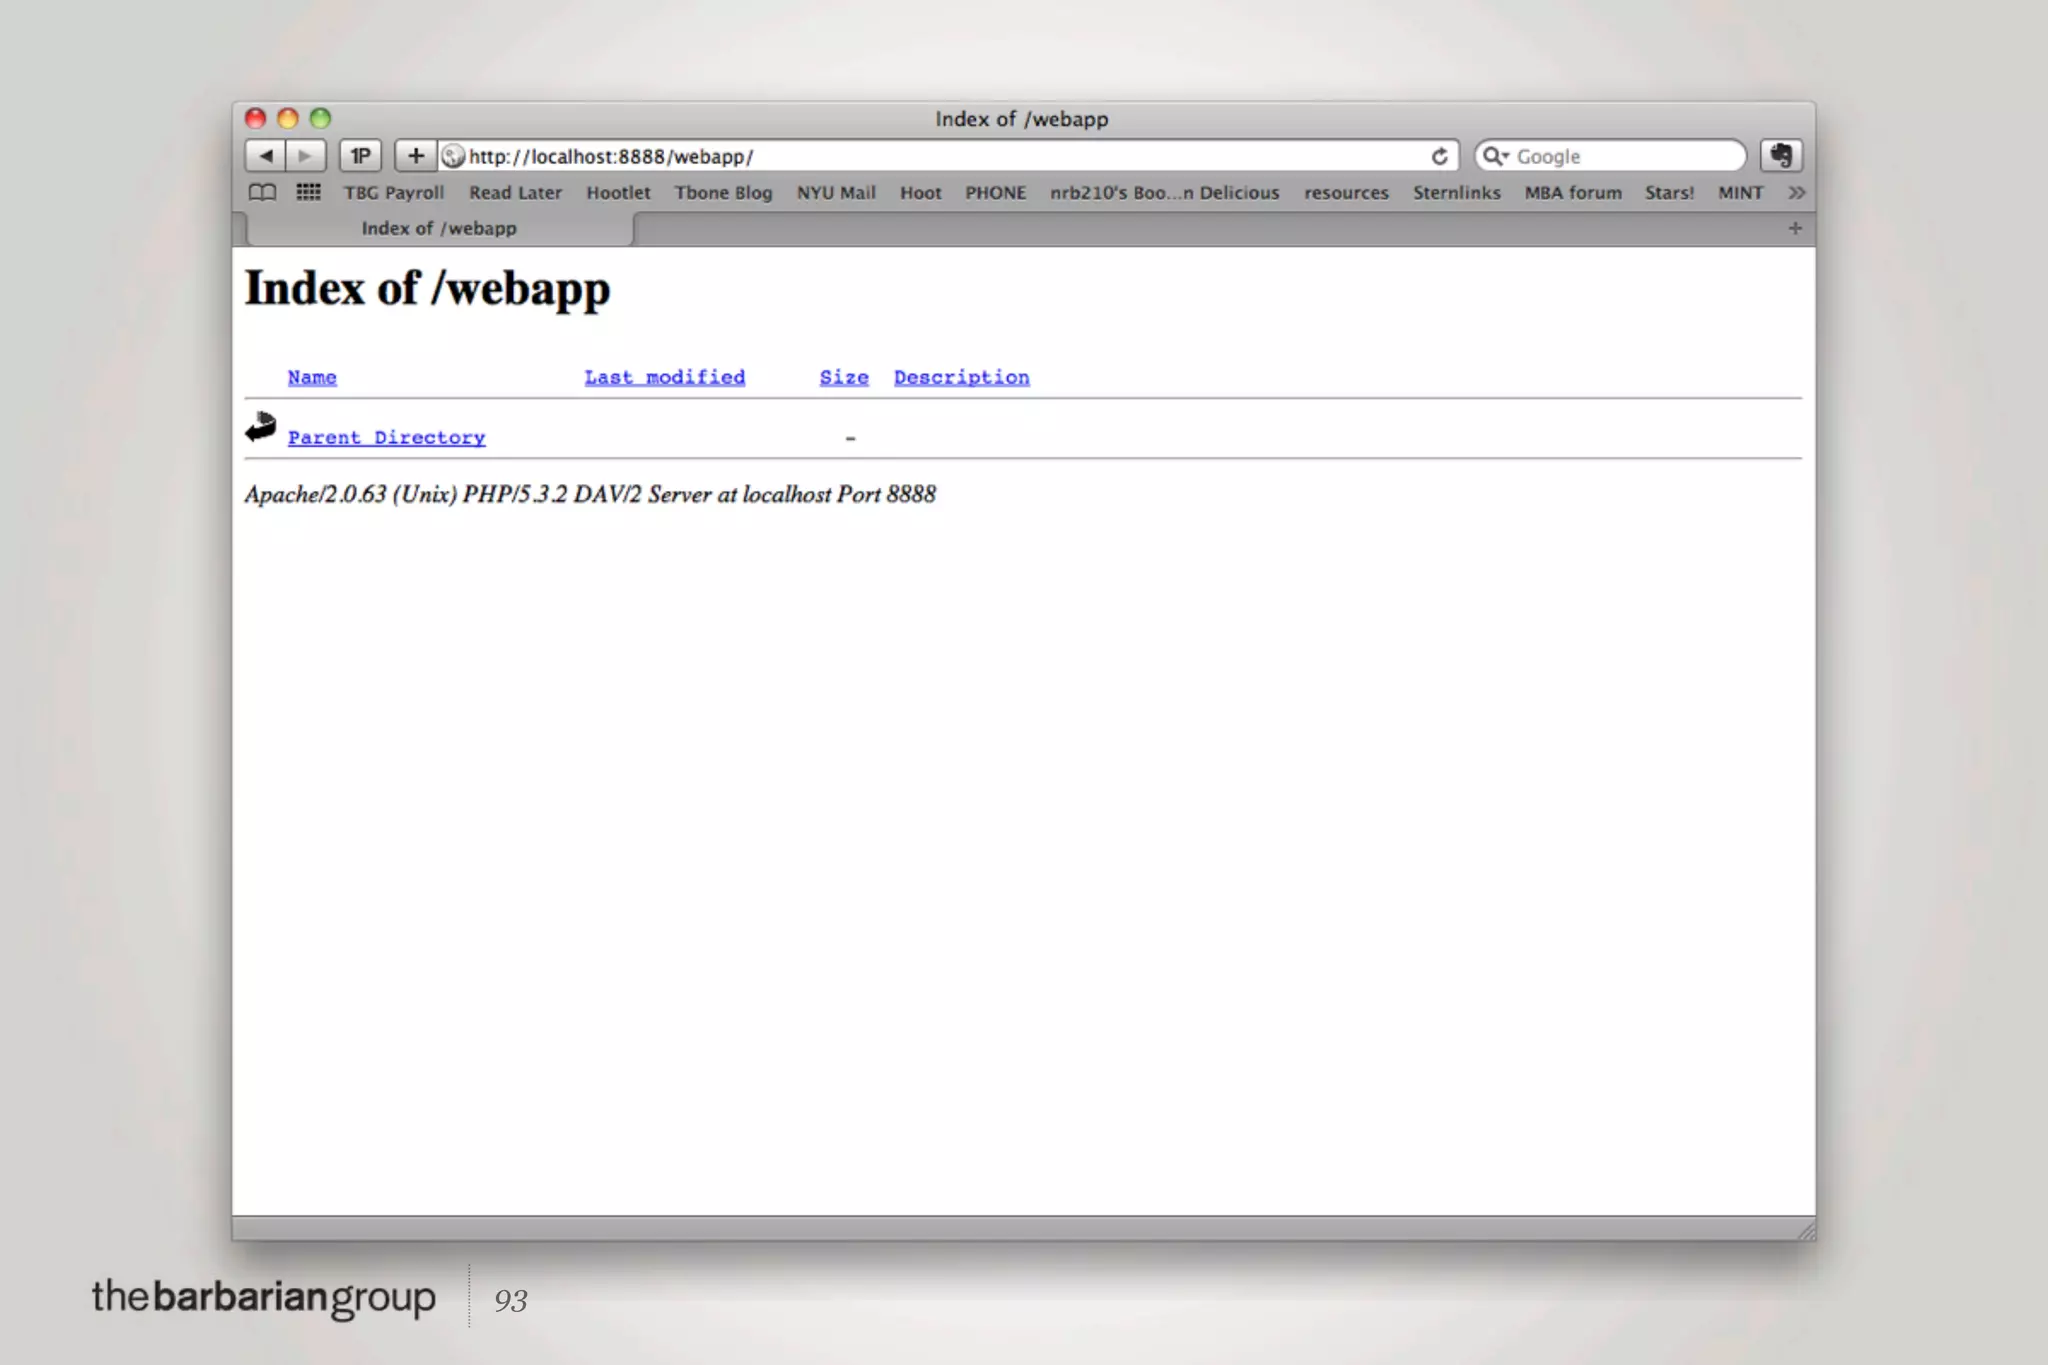The width and height of the screenshot is (2048, 1365).
Task: Follow the Parent Directory link
Action: click(386, 438)
